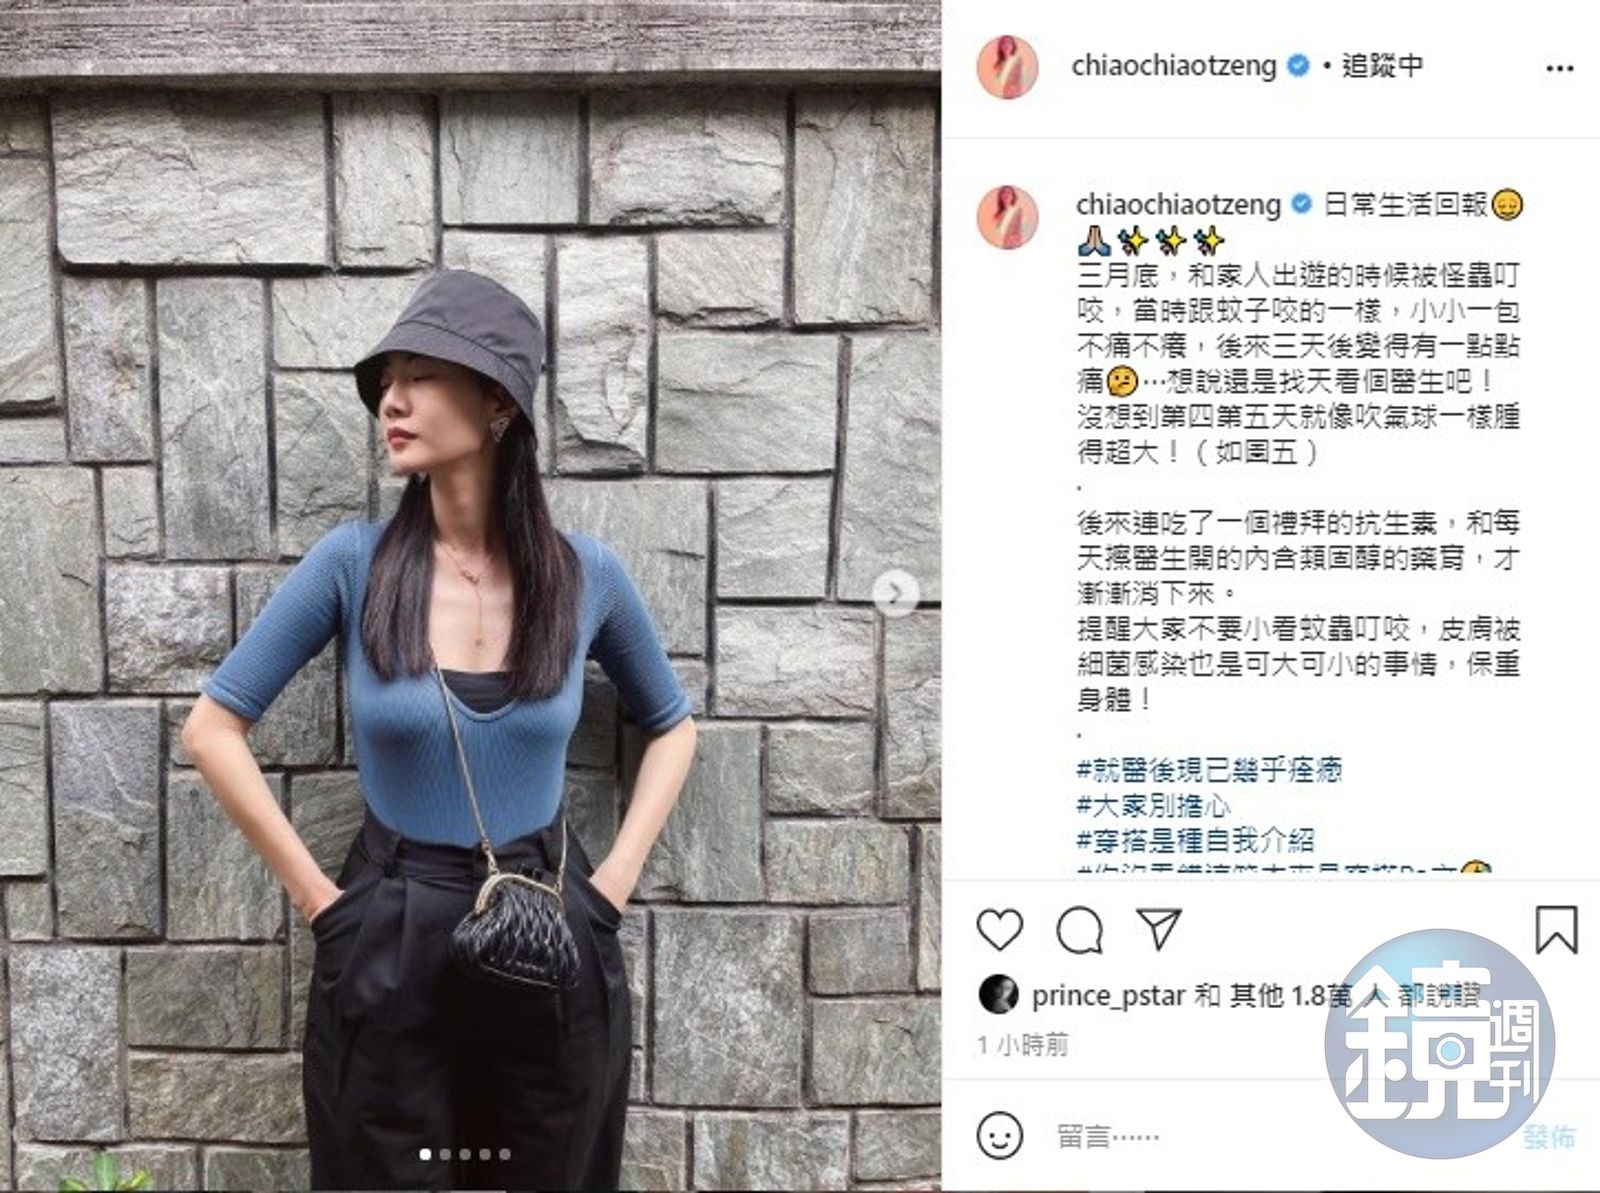Viewport: 1600px width, 1193px height.
Task: Open comments with the speech bubble icon
Action: click(1080, 931)
